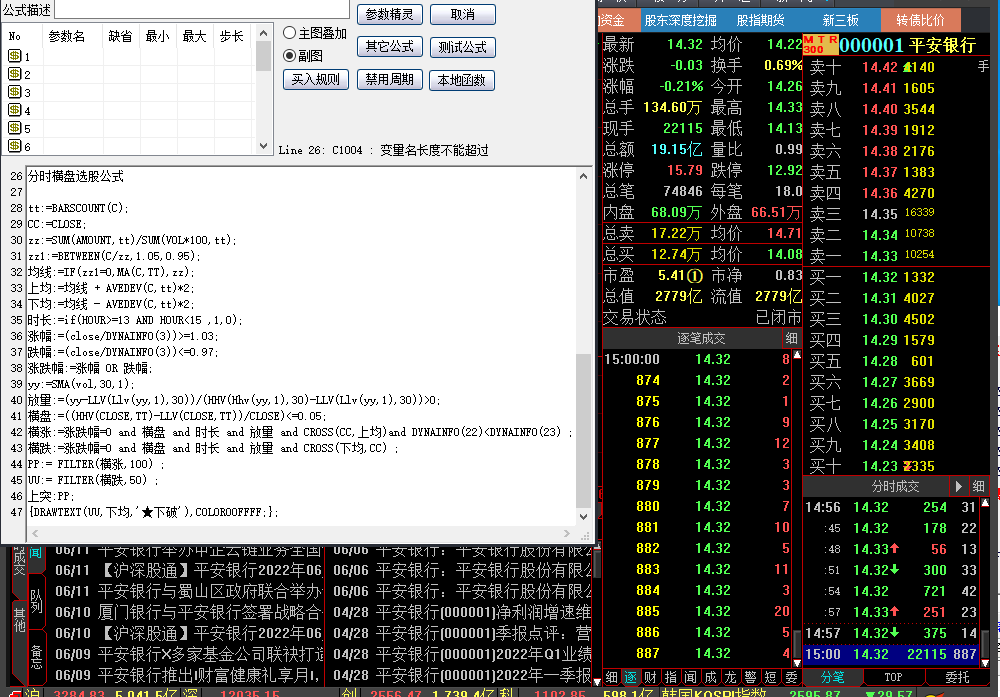Open the 本地函数 list
The height and width of the screenshot is (697, 1000).
pos(462,80)
